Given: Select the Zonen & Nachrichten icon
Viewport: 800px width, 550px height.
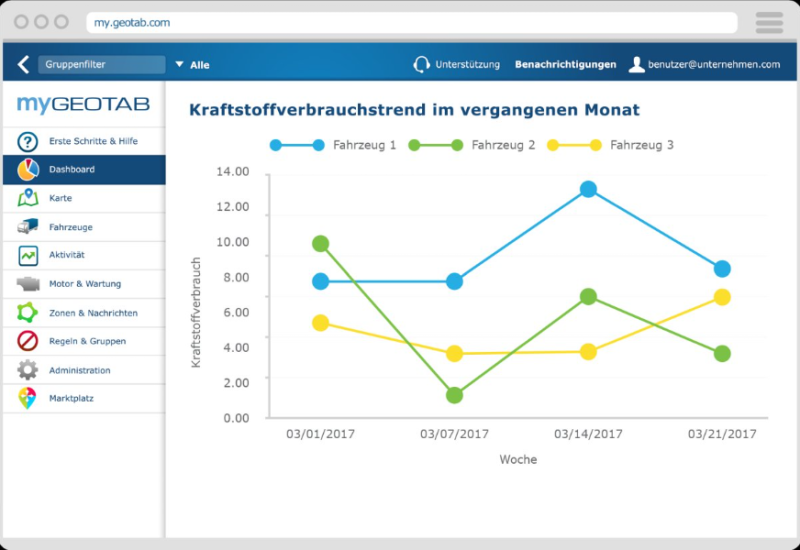Looking at the screenshot, I should (28, 313).
